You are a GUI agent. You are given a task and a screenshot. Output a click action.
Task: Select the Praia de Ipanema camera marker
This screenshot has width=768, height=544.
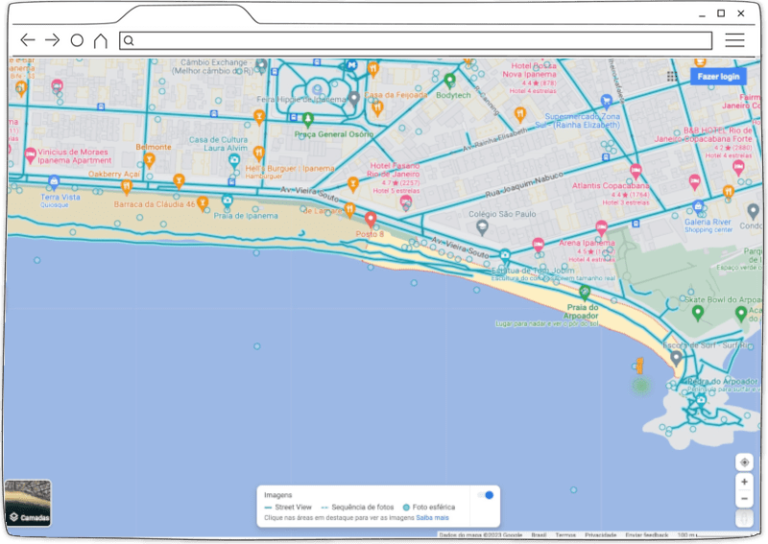(x=227, y=200)
